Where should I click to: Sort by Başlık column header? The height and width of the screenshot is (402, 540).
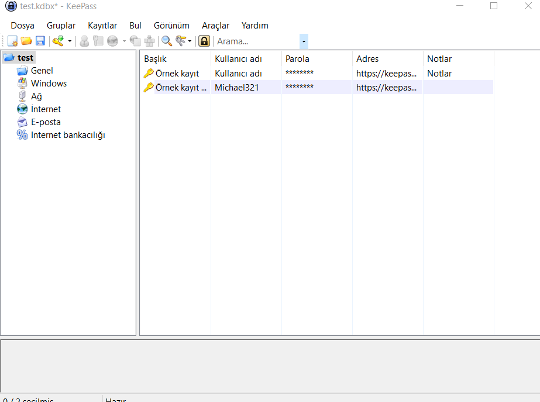tap(175, 59)
